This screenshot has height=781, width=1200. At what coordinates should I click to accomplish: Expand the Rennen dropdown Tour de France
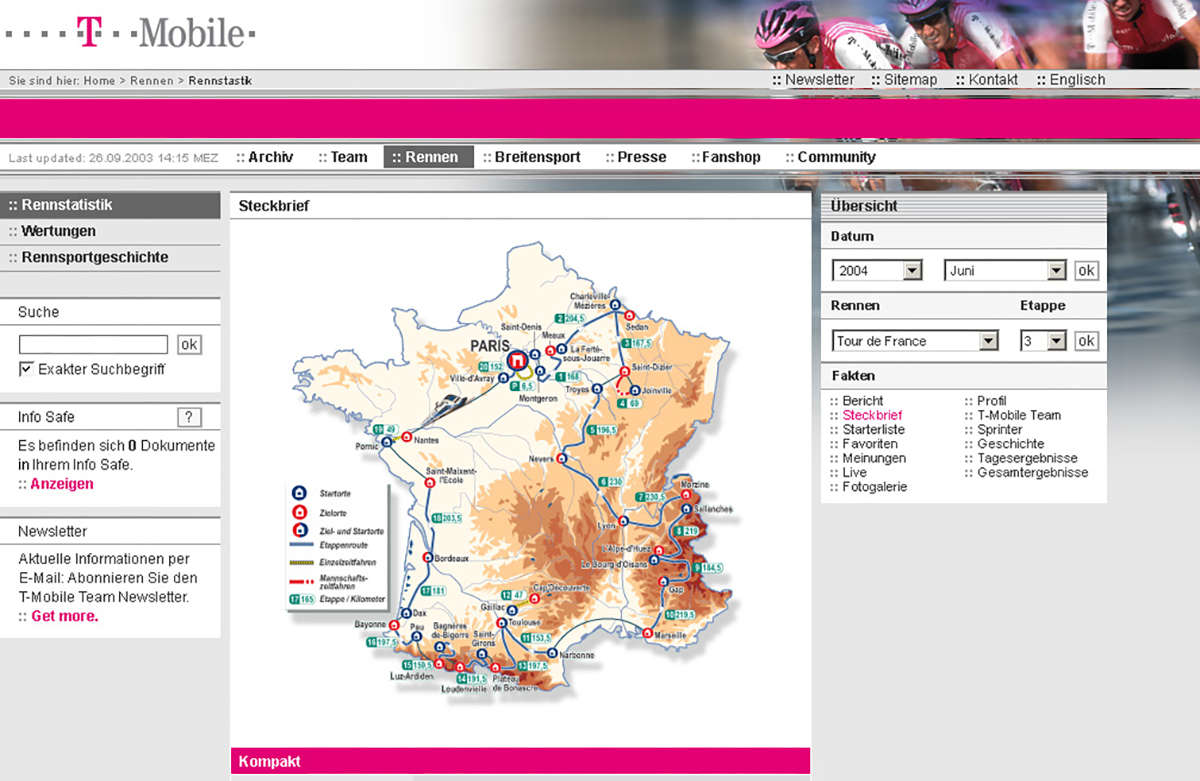pyautogui.click(x=988, y=341)
